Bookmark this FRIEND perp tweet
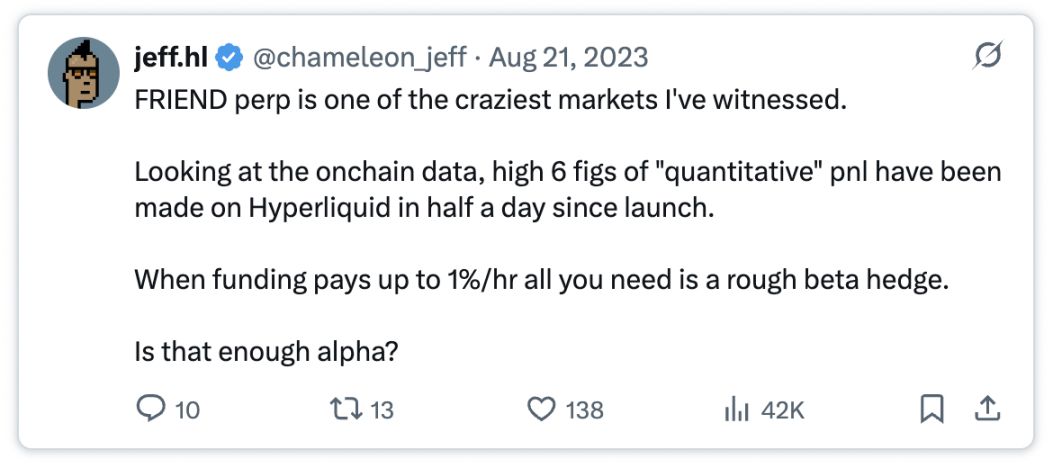Image resolution: width=1053 pixels, height=468 pixels. pyautogui.click(x=931, y=408)
